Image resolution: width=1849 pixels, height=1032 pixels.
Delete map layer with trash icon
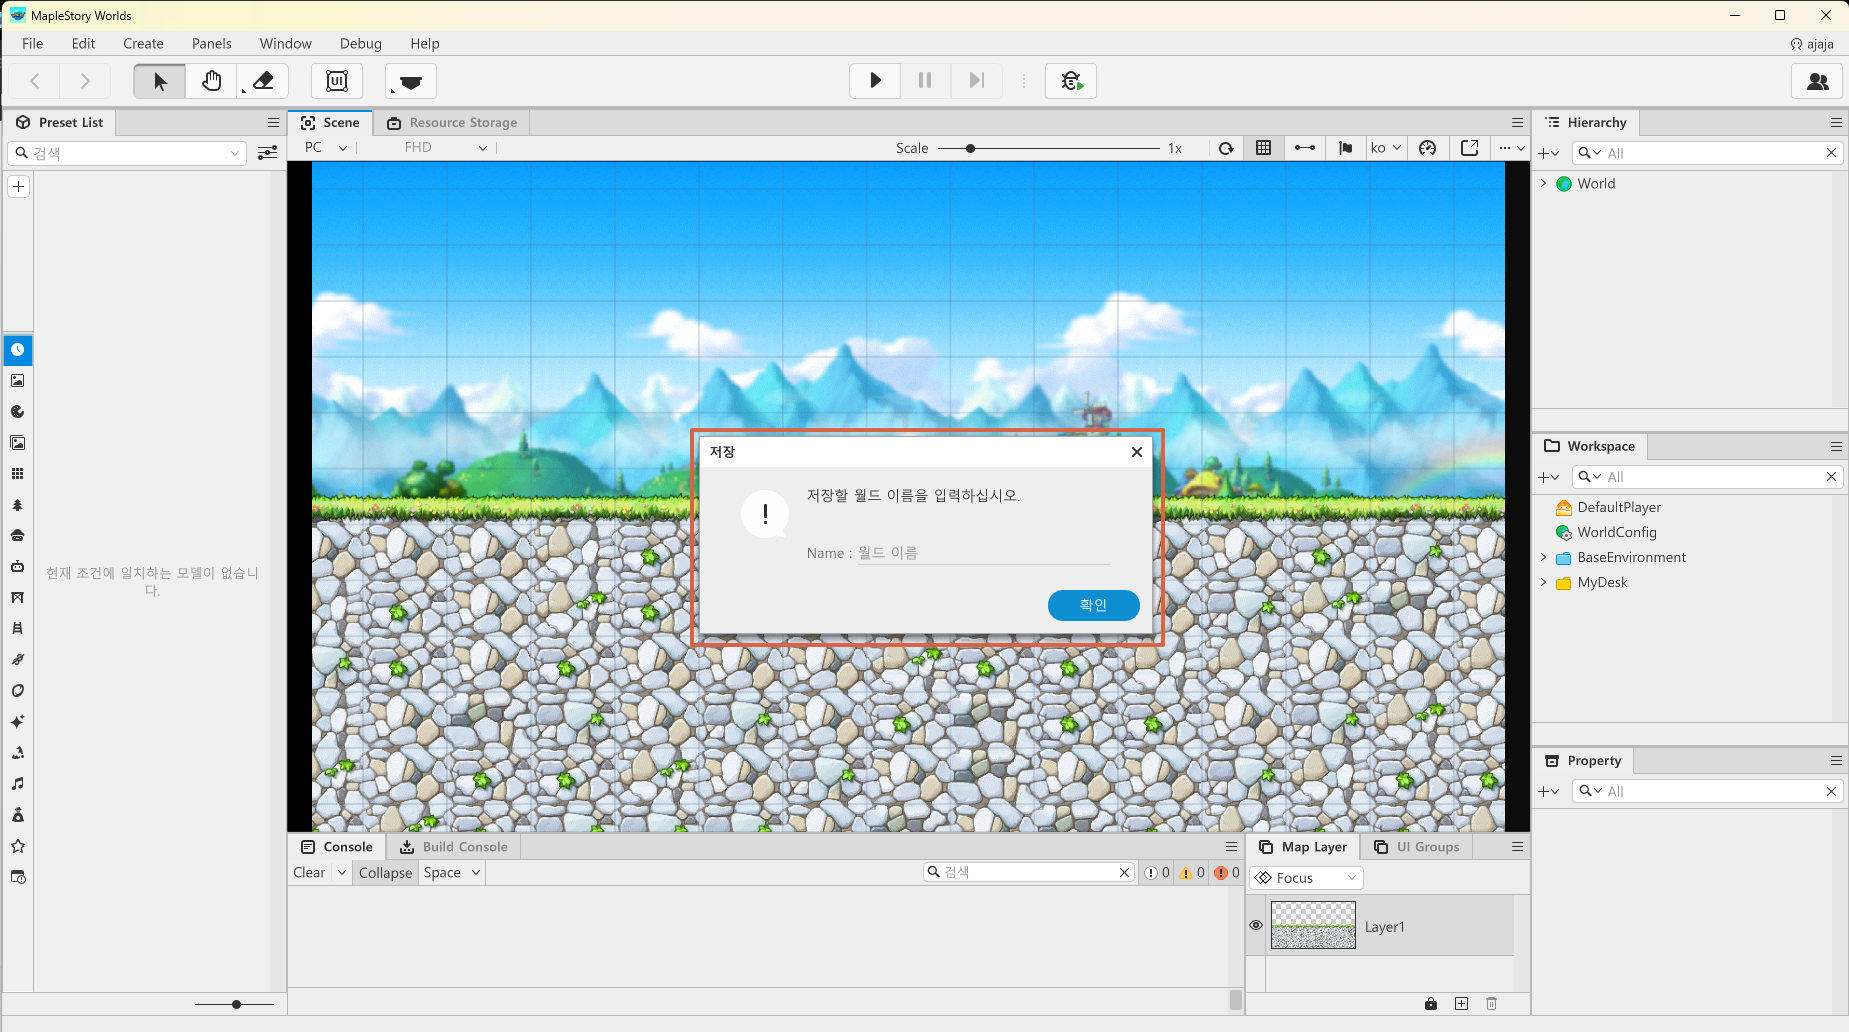click(1491, 1004)
